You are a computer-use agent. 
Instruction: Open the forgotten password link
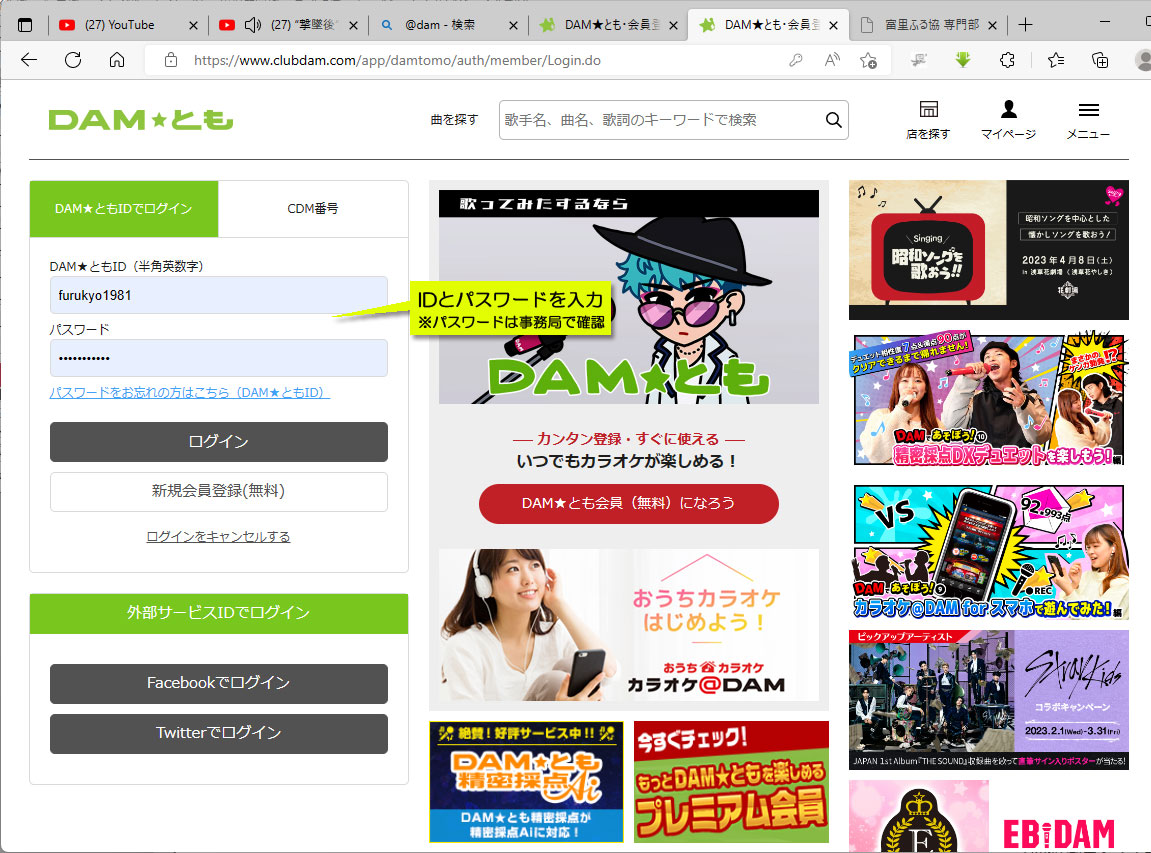pyautogui.click(x=189, y=393)
